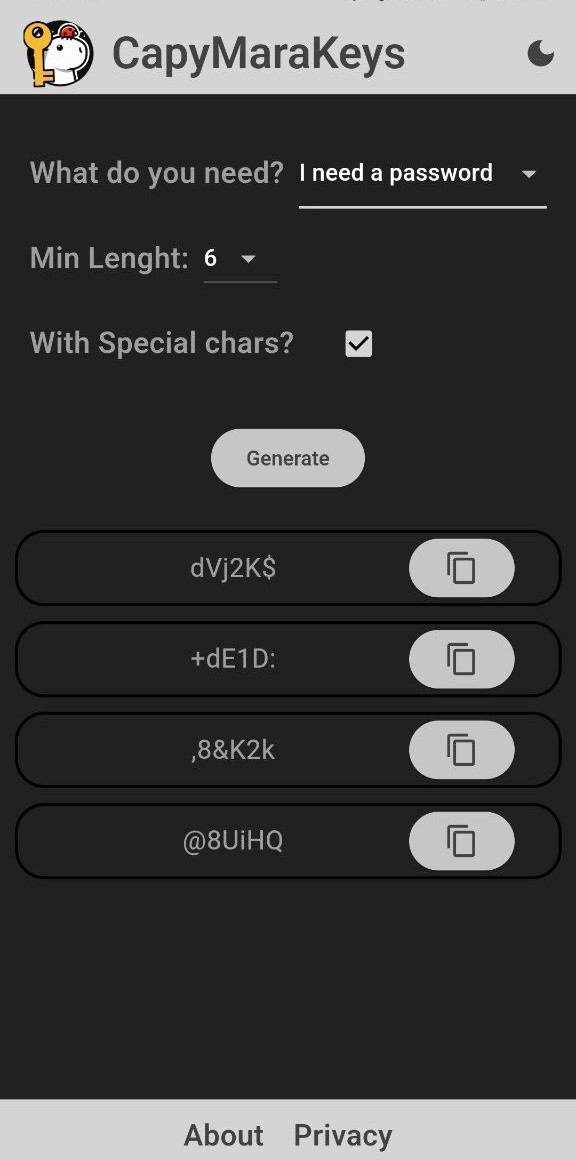576x1160 pixels.
Task: Copy the password @8UiHQ
Action: [x=461, y=841]
